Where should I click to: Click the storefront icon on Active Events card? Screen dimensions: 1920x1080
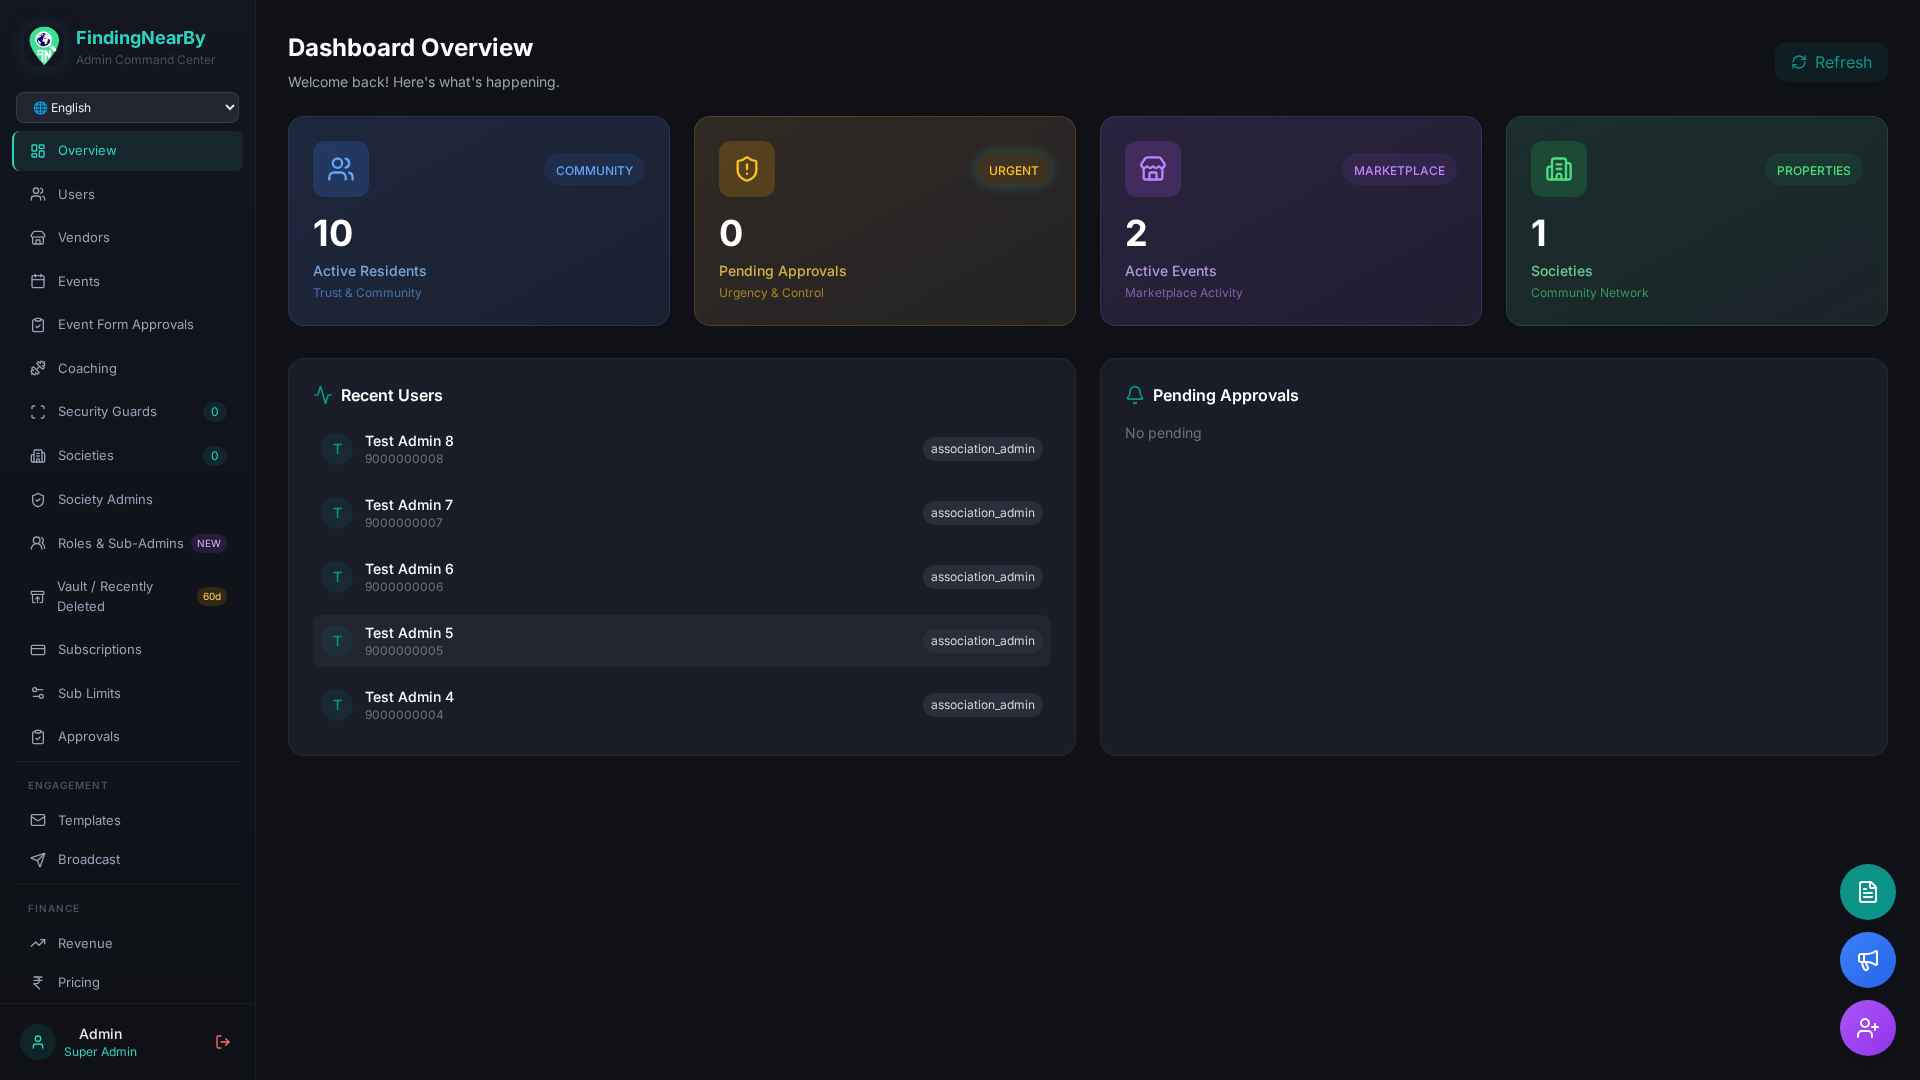(1152, 169)
